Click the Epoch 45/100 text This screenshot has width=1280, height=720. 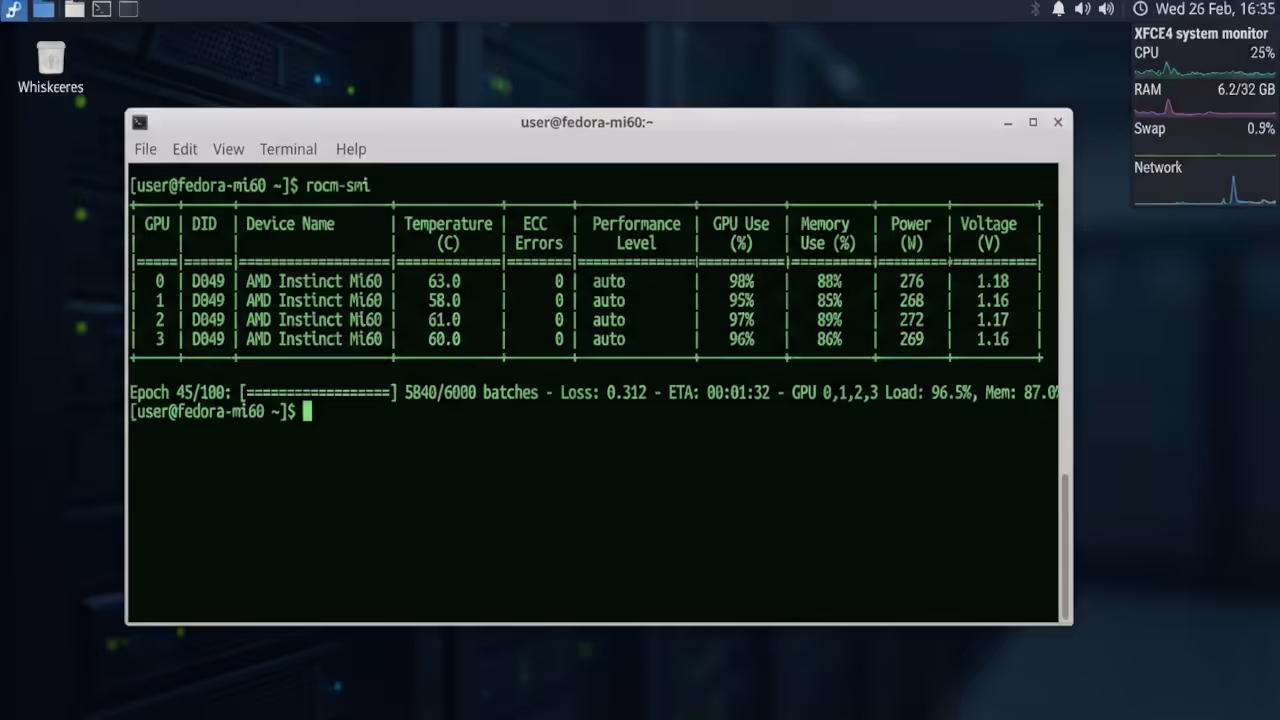click(182, 393)
